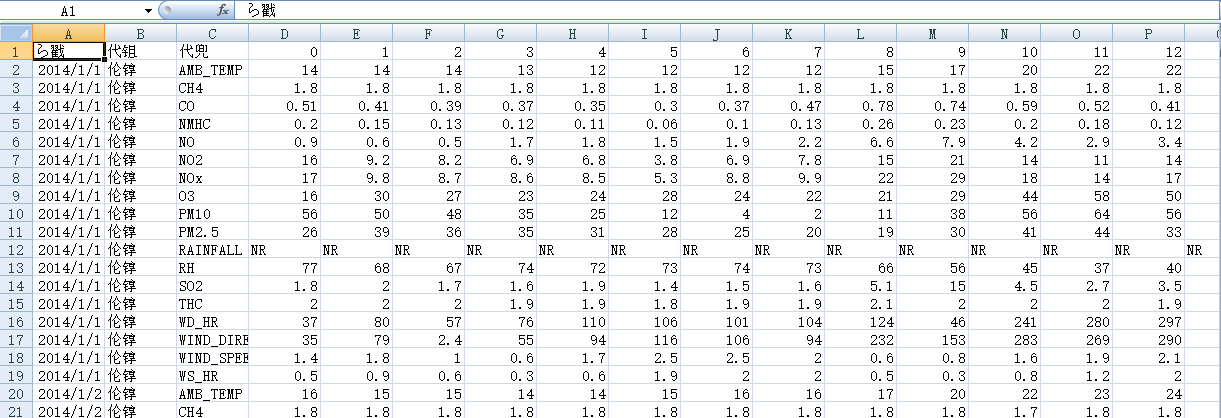Select column B header
This screenshot has width=1221, height=418.
pyautogui.click(x=140, y=33)
